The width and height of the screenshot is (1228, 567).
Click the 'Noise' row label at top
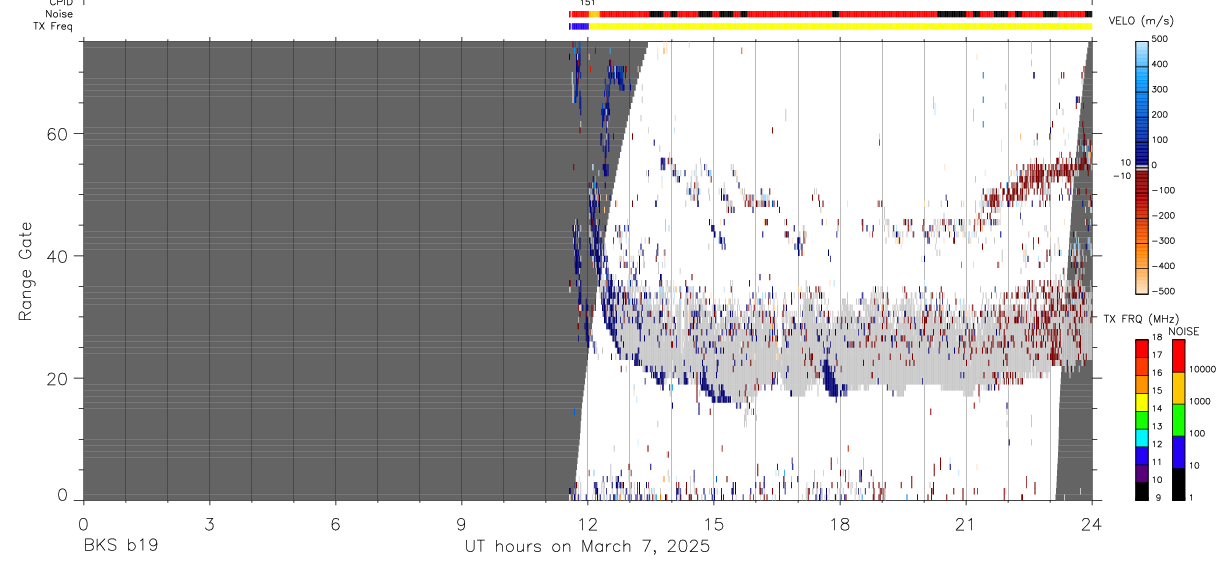pyautogui.click(x=59, y=14)
